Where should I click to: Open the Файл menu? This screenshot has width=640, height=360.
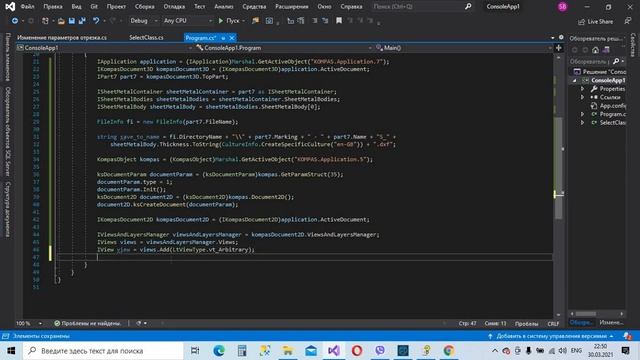(27, 7)
